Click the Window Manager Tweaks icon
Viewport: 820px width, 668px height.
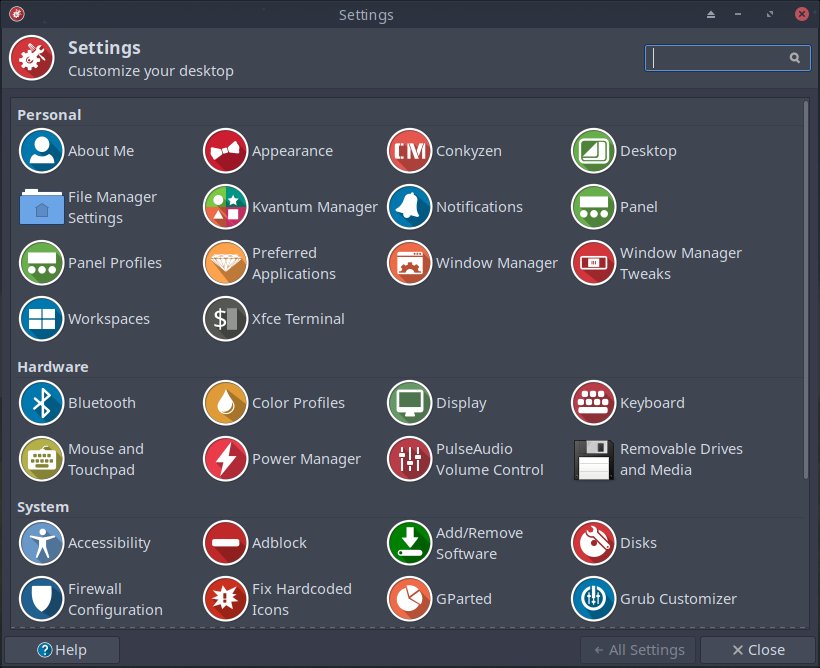tap(593, 263)
